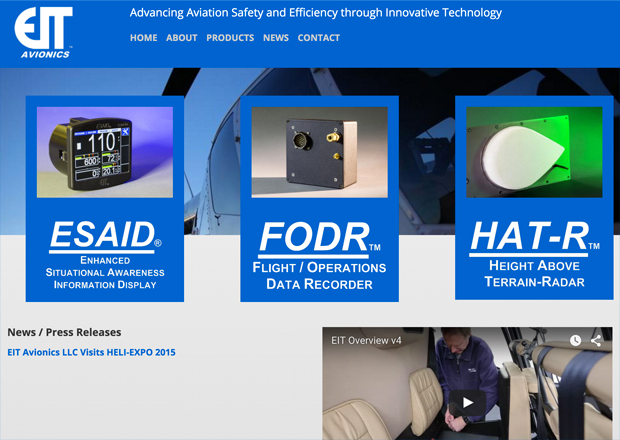Click Flight / Operations Data Recorder text

coord(319,276)
